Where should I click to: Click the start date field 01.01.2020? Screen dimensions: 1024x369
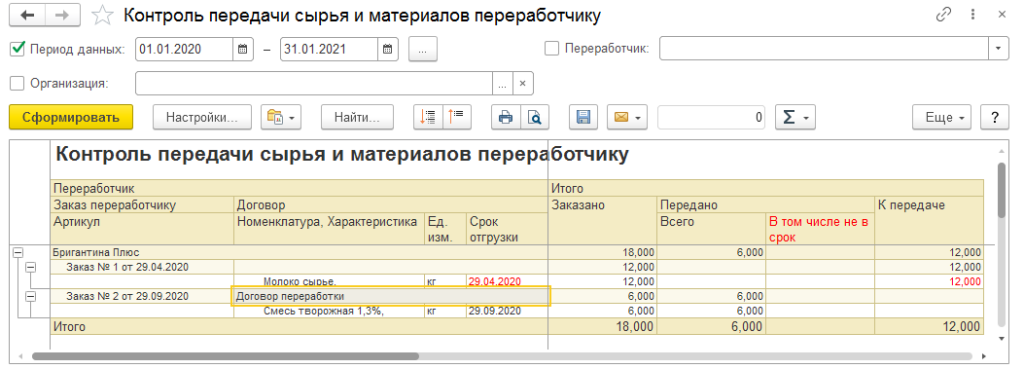[x=184, y=49]
